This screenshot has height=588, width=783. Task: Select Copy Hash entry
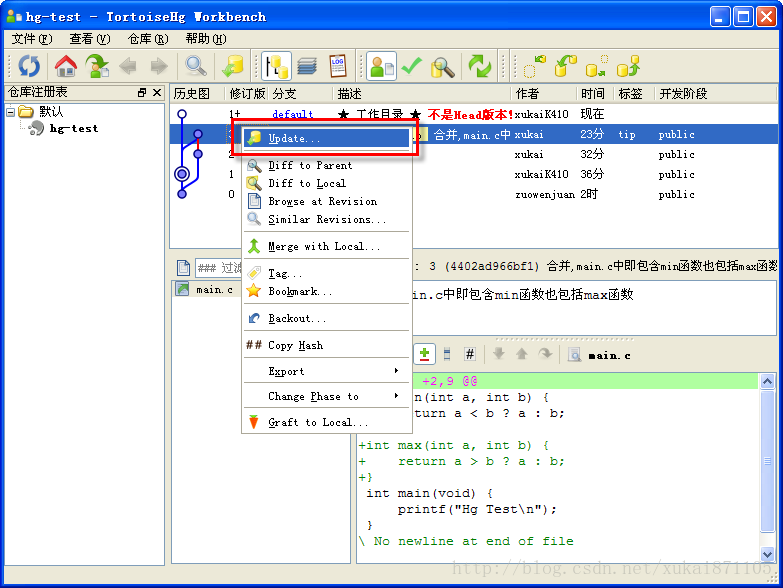pyautogui.click(x=327, y=345)
